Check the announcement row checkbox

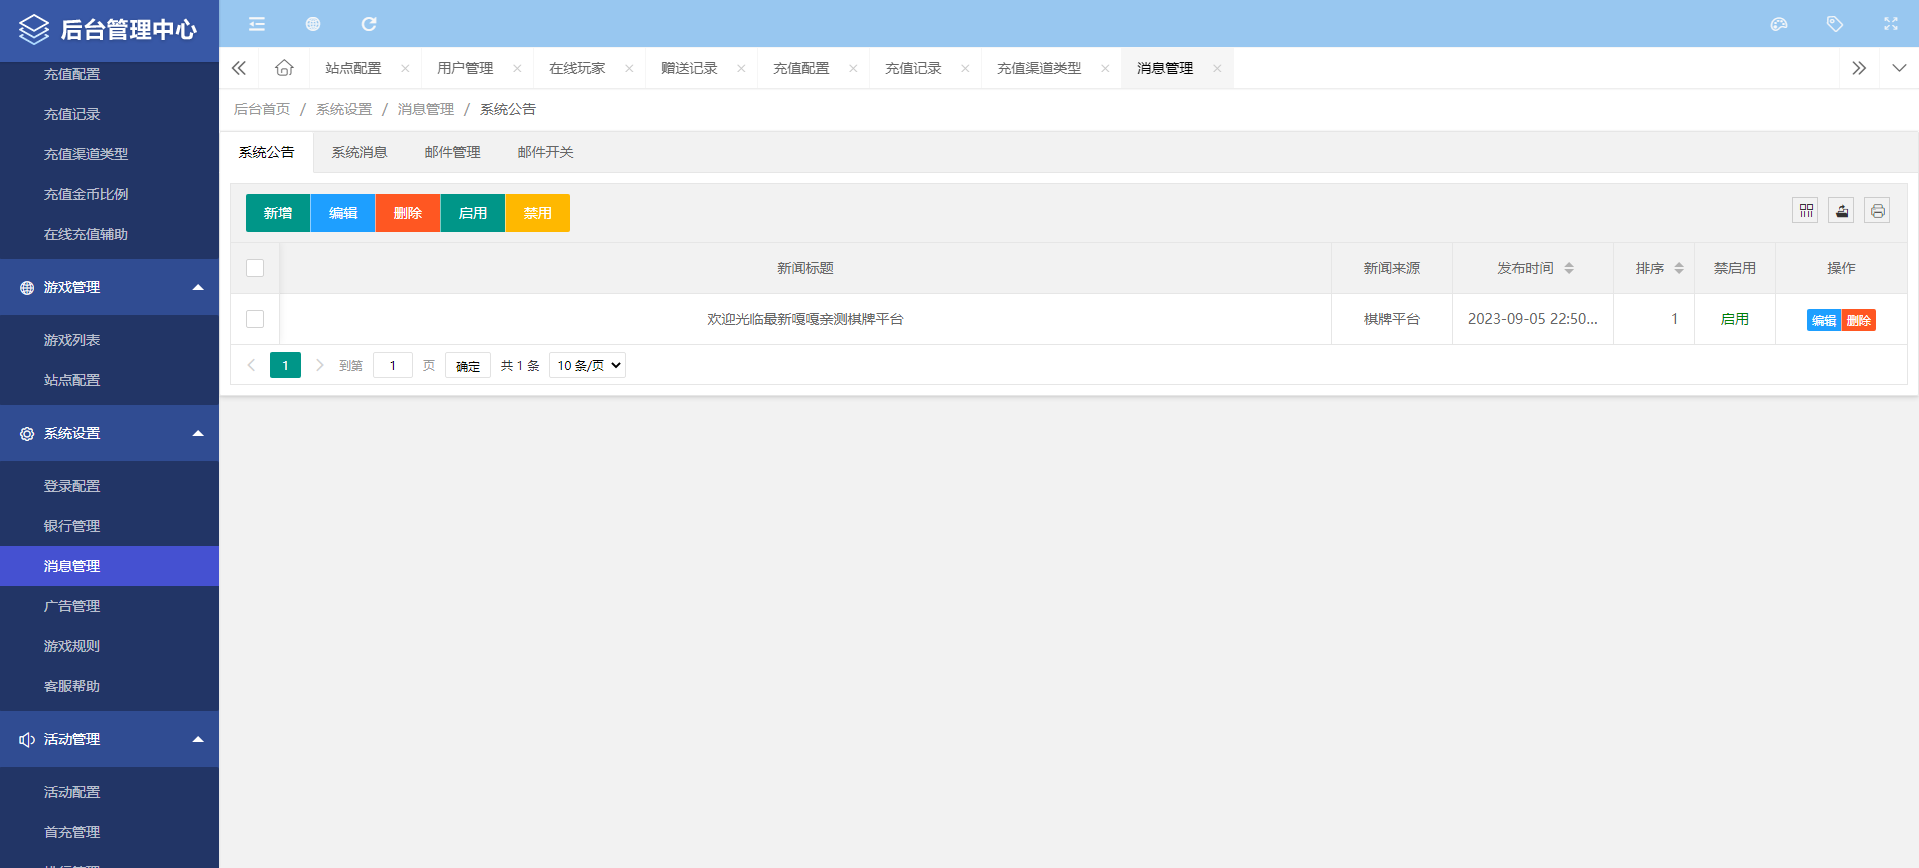click(255, 319)
